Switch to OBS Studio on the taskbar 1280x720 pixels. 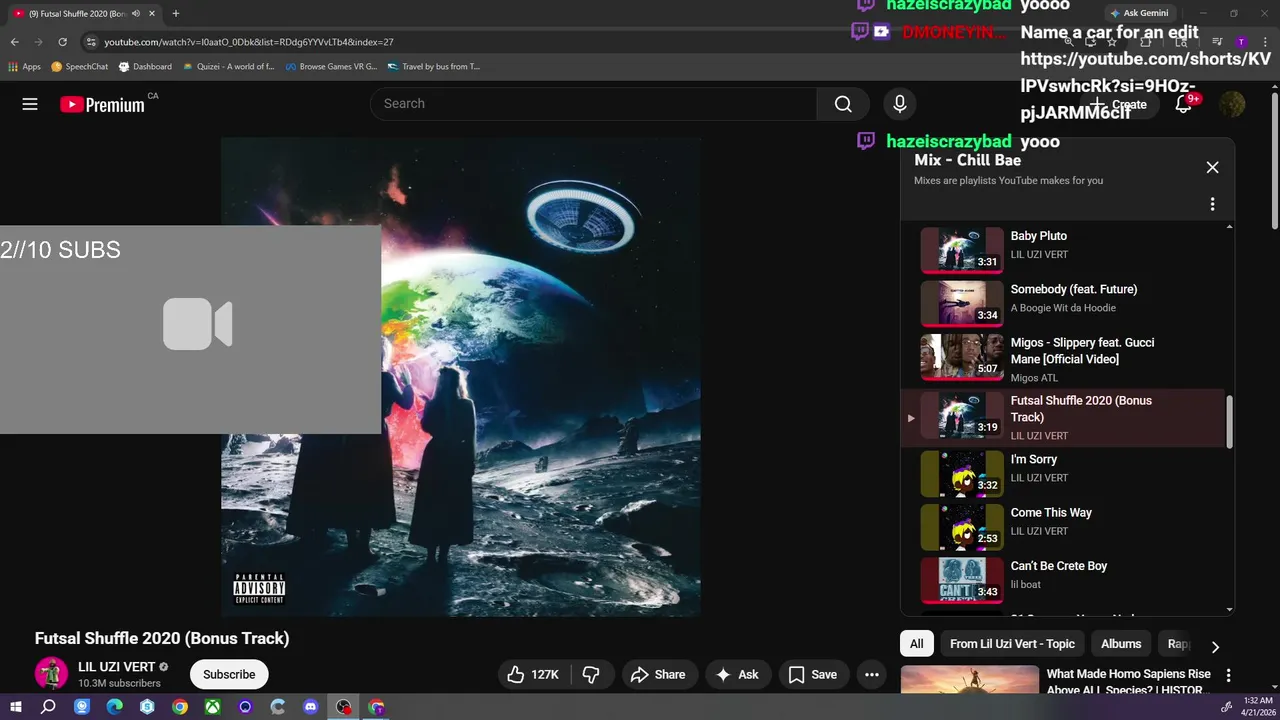344,707
